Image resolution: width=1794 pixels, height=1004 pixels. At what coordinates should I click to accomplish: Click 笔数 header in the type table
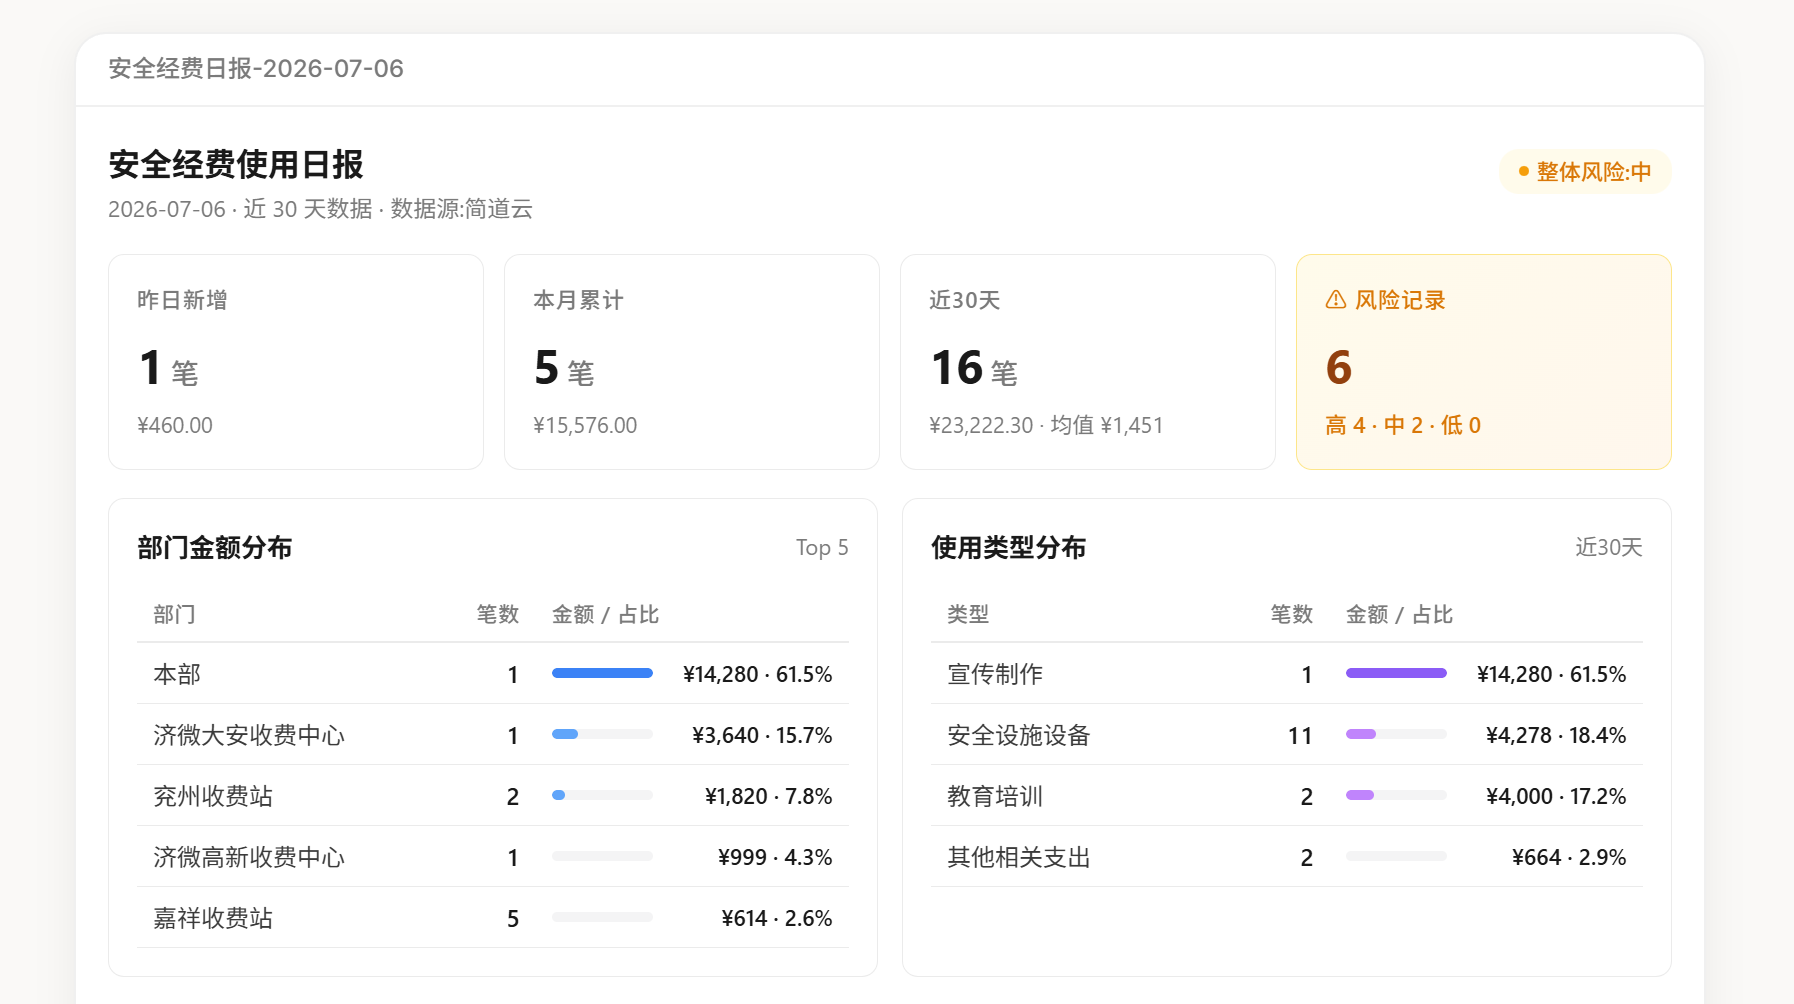[x=1292, y=614]
